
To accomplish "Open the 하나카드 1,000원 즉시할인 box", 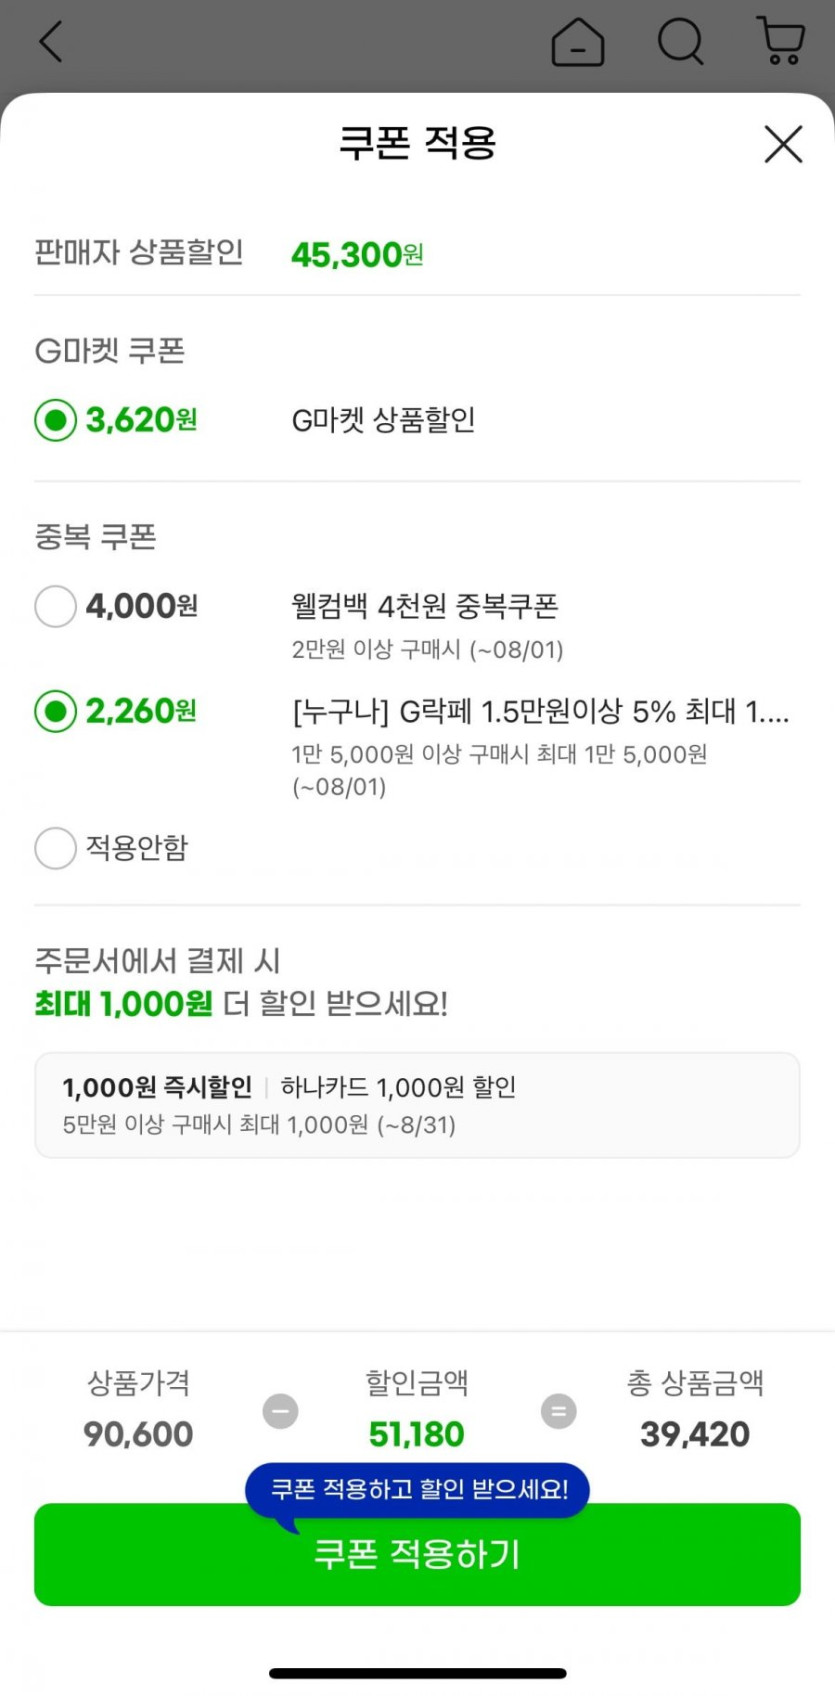I will (x=417, y=1105).
